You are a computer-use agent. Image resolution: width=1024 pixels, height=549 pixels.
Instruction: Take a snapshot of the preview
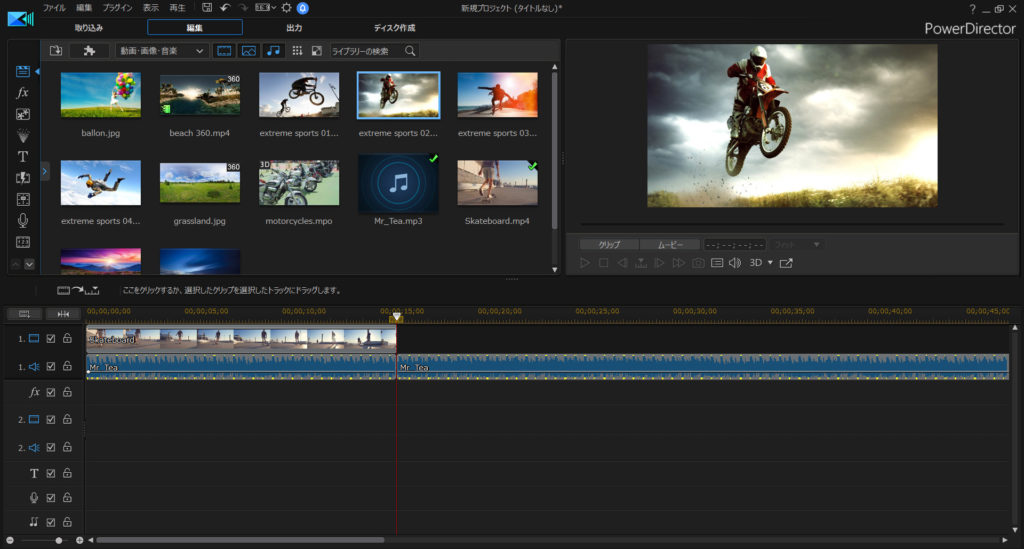coord(698,262)
